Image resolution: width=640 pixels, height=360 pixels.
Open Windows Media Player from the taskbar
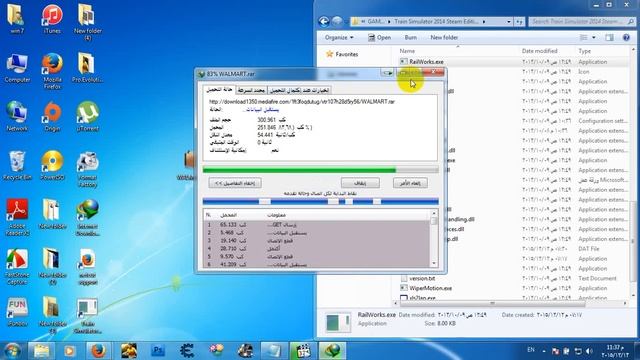click(69, 351)
